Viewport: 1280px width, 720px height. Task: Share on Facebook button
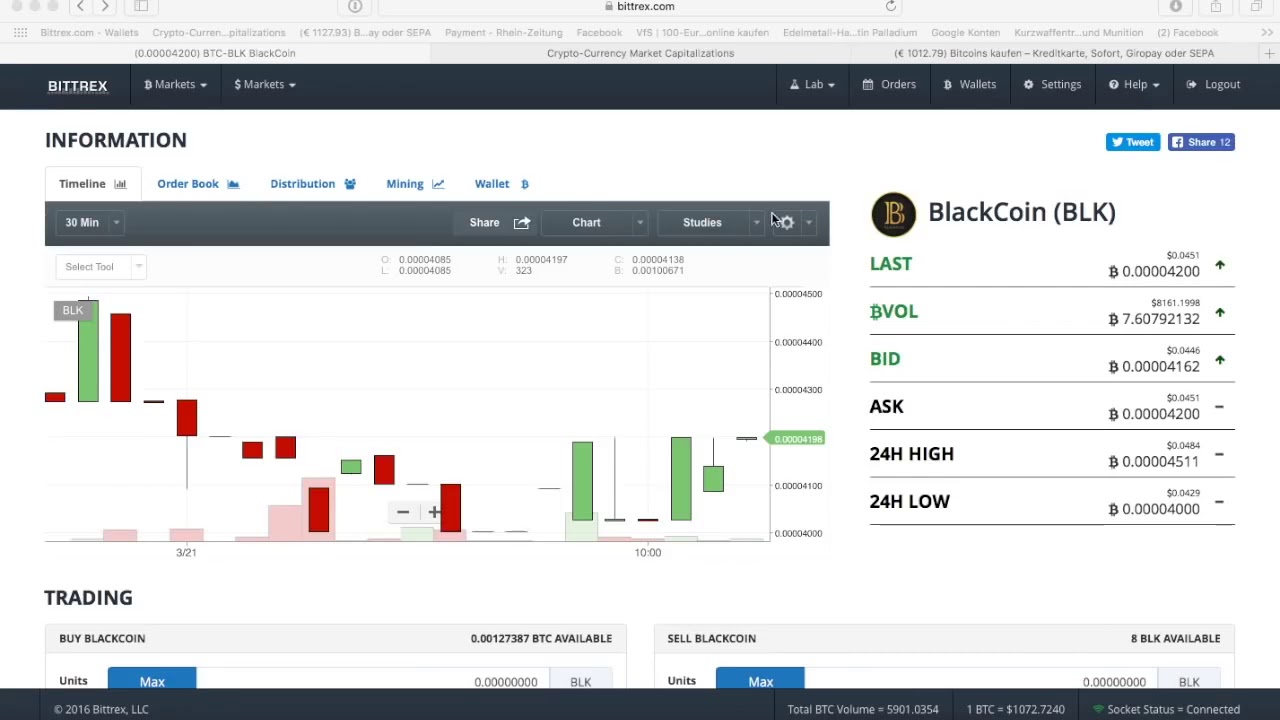click(1201, 142)
